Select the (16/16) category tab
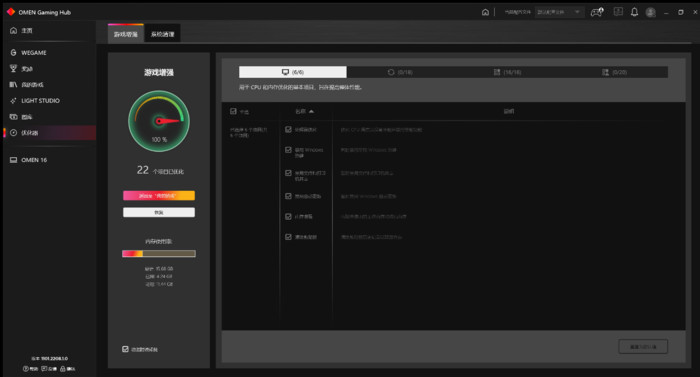 tap(507, 72)
